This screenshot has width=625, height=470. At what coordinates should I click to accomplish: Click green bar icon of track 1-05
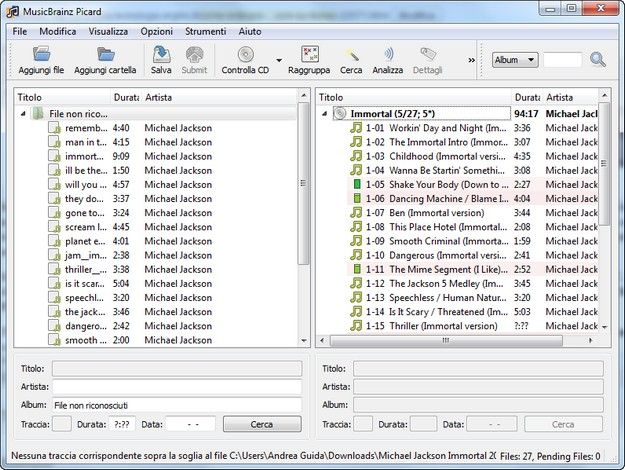[357, 184]
